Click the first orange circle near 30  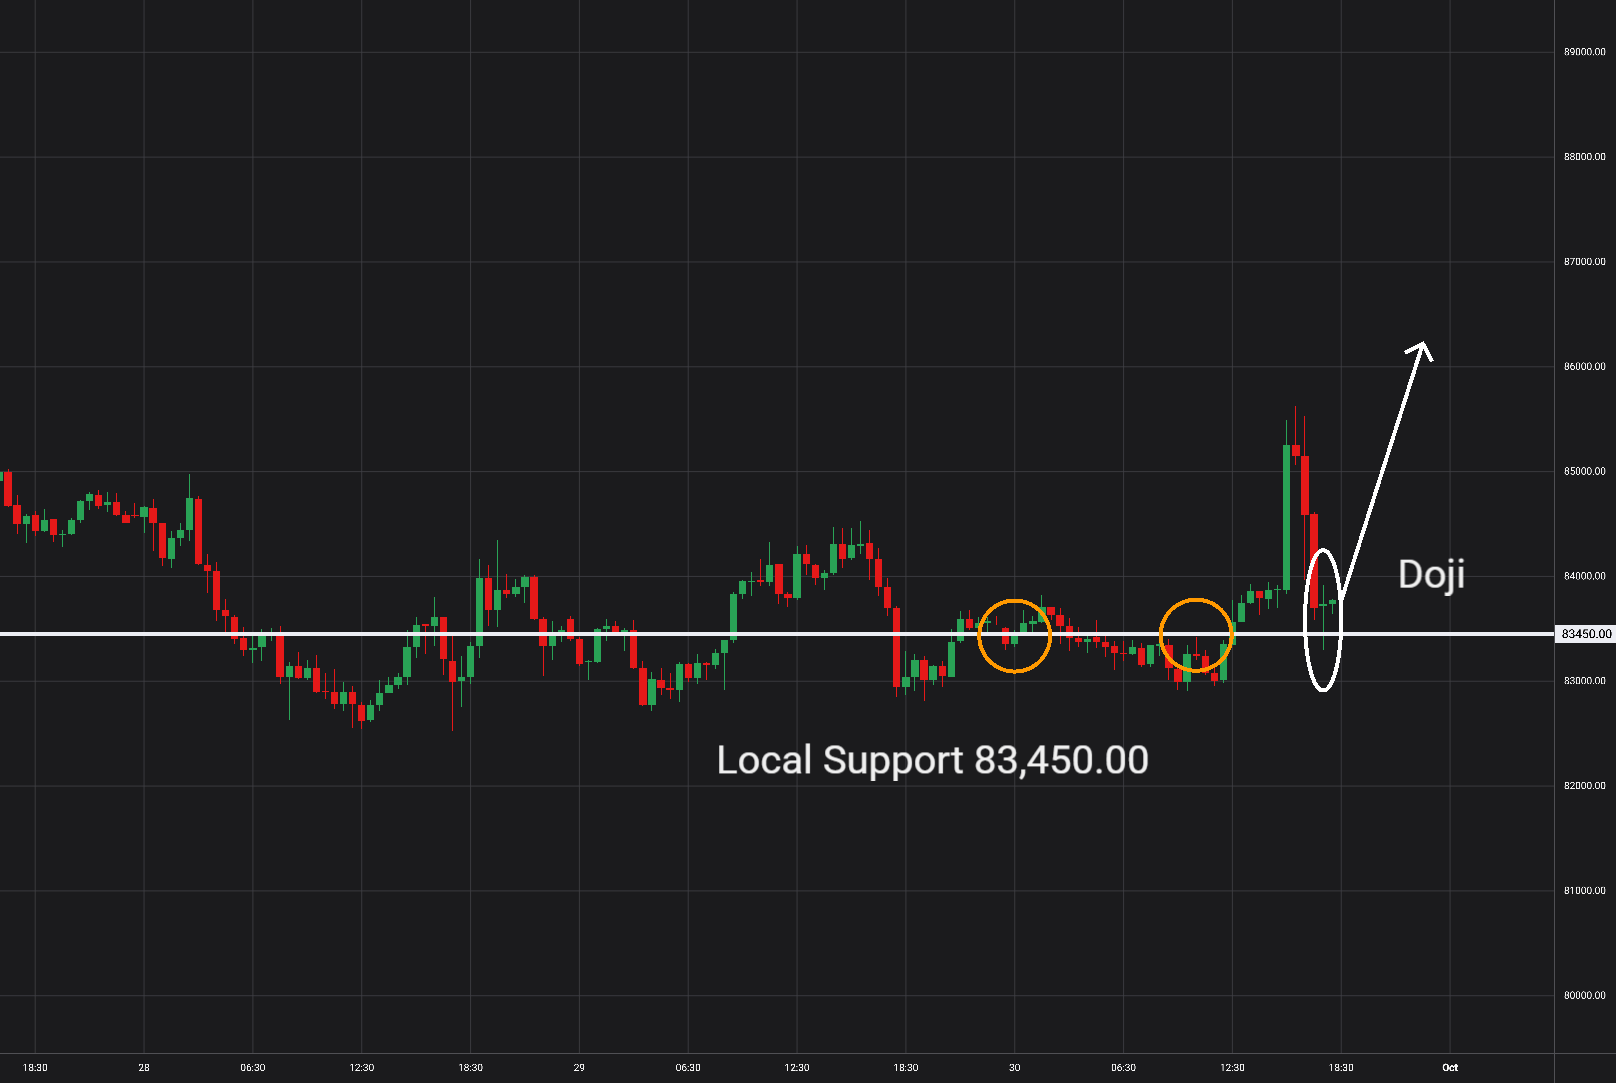[1014, 636]
